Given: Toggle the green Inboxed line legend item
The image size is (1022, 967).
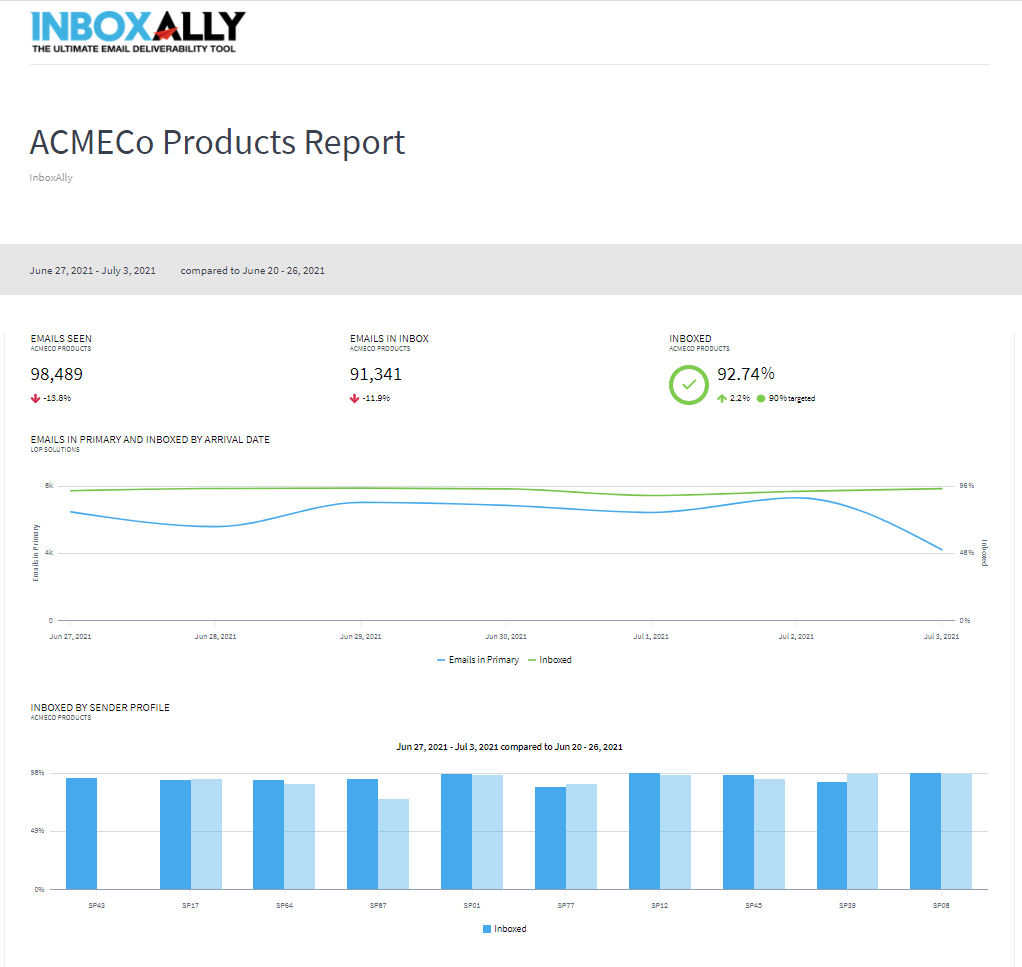Looking at the screenshot, I should tap(549, 660).
